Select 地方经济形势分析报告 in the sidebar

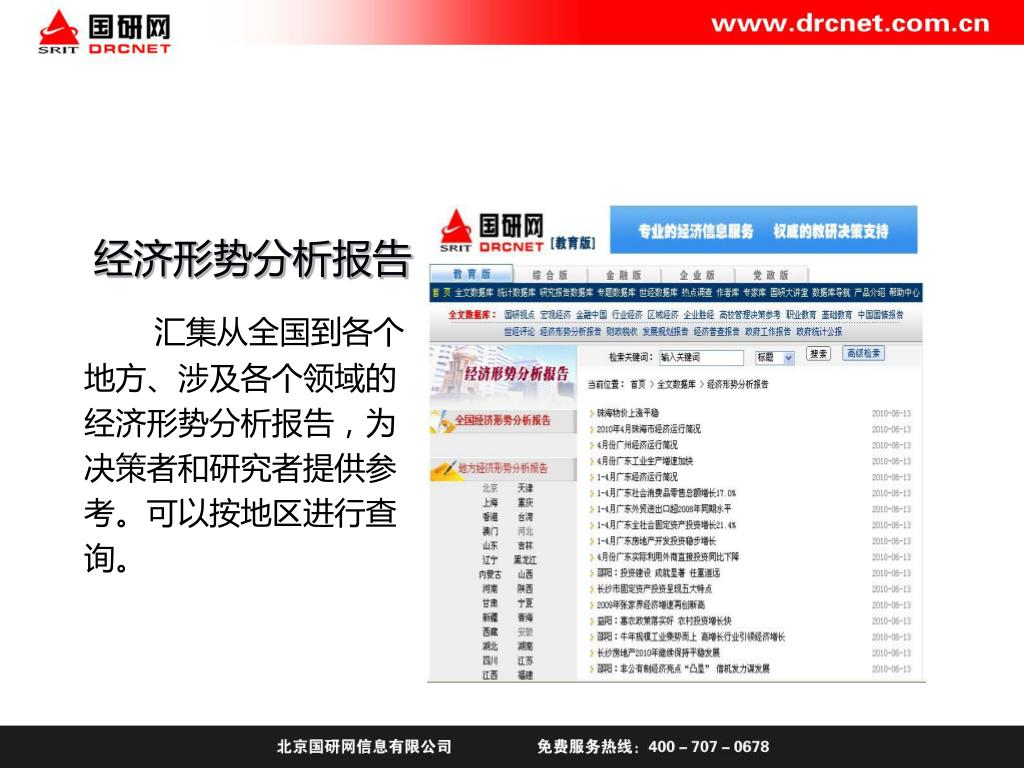coord(503,468)
